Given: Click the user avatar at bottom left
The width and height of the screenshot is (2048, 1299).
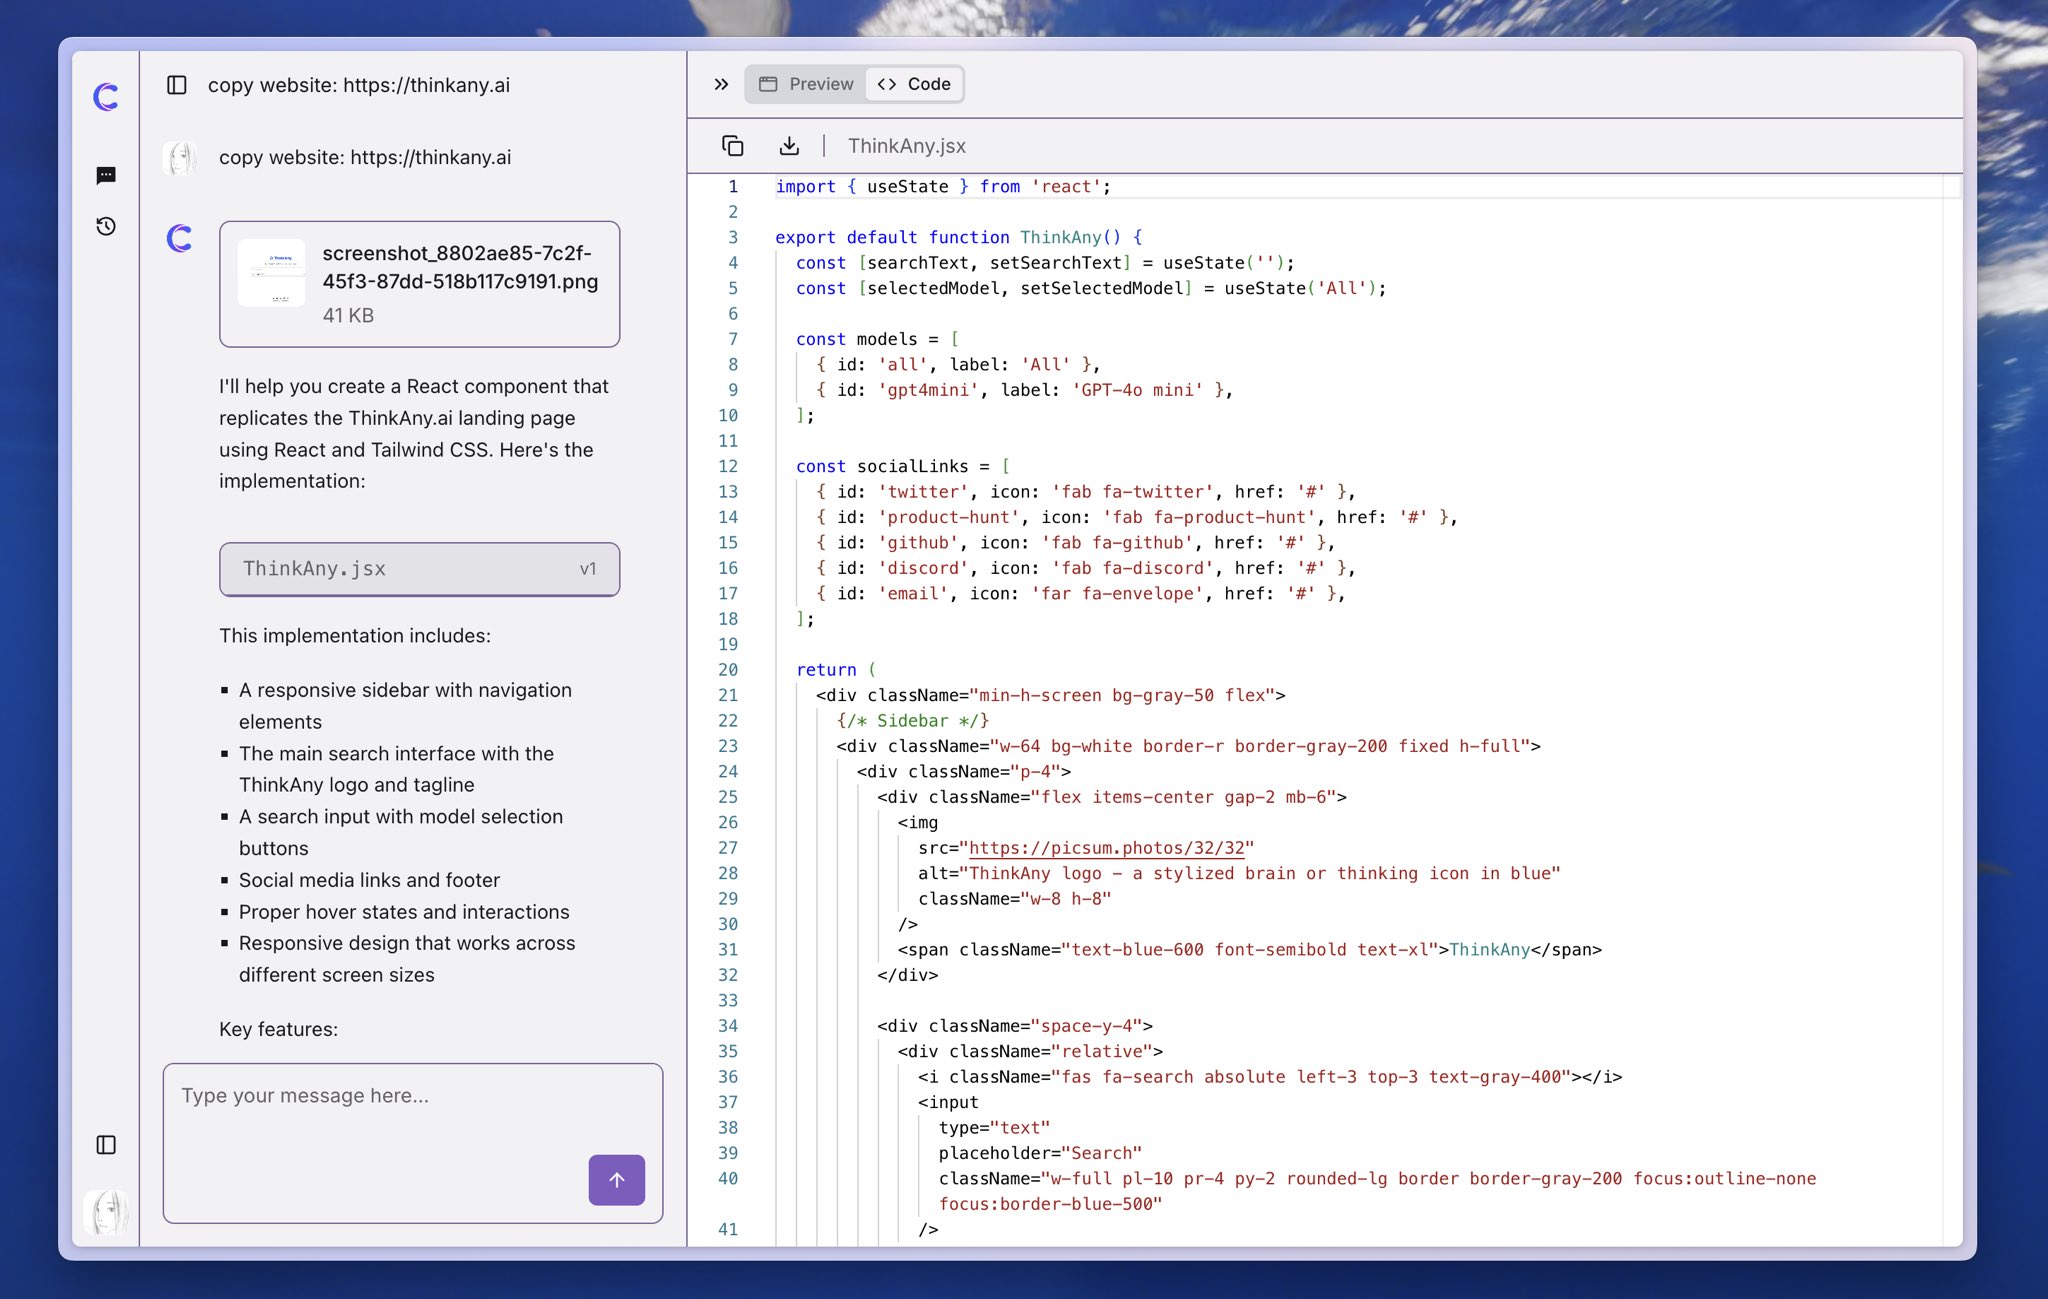Looking at the screenshot, I should coord(106,1211).
